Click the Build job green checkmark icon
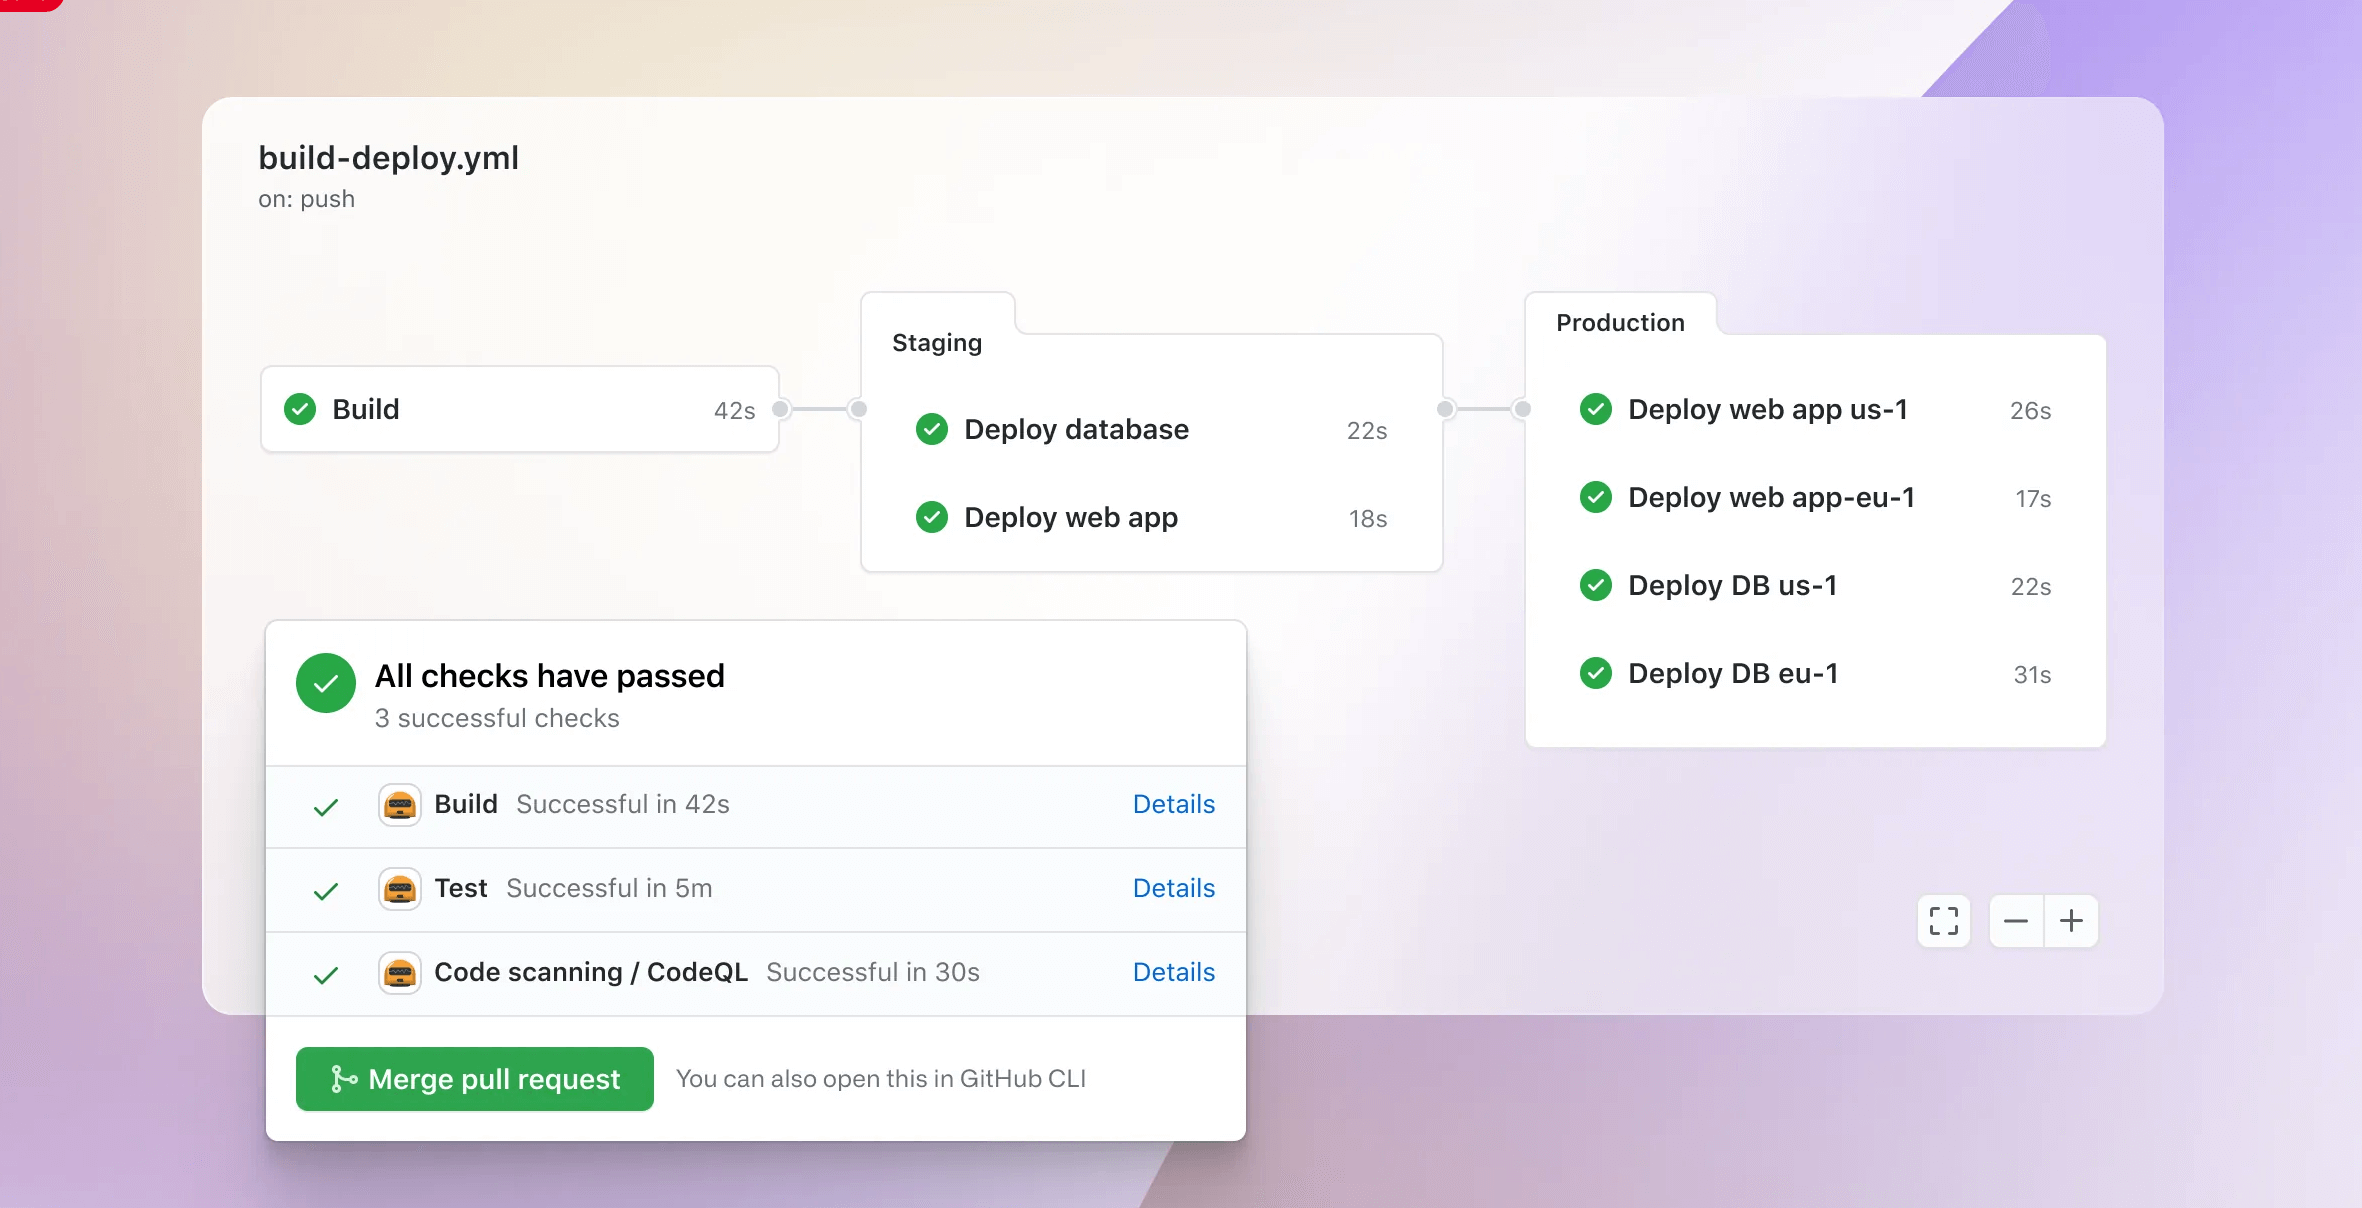The image size is (2362, 1208). pyautogui.click(x=300, y=409)
